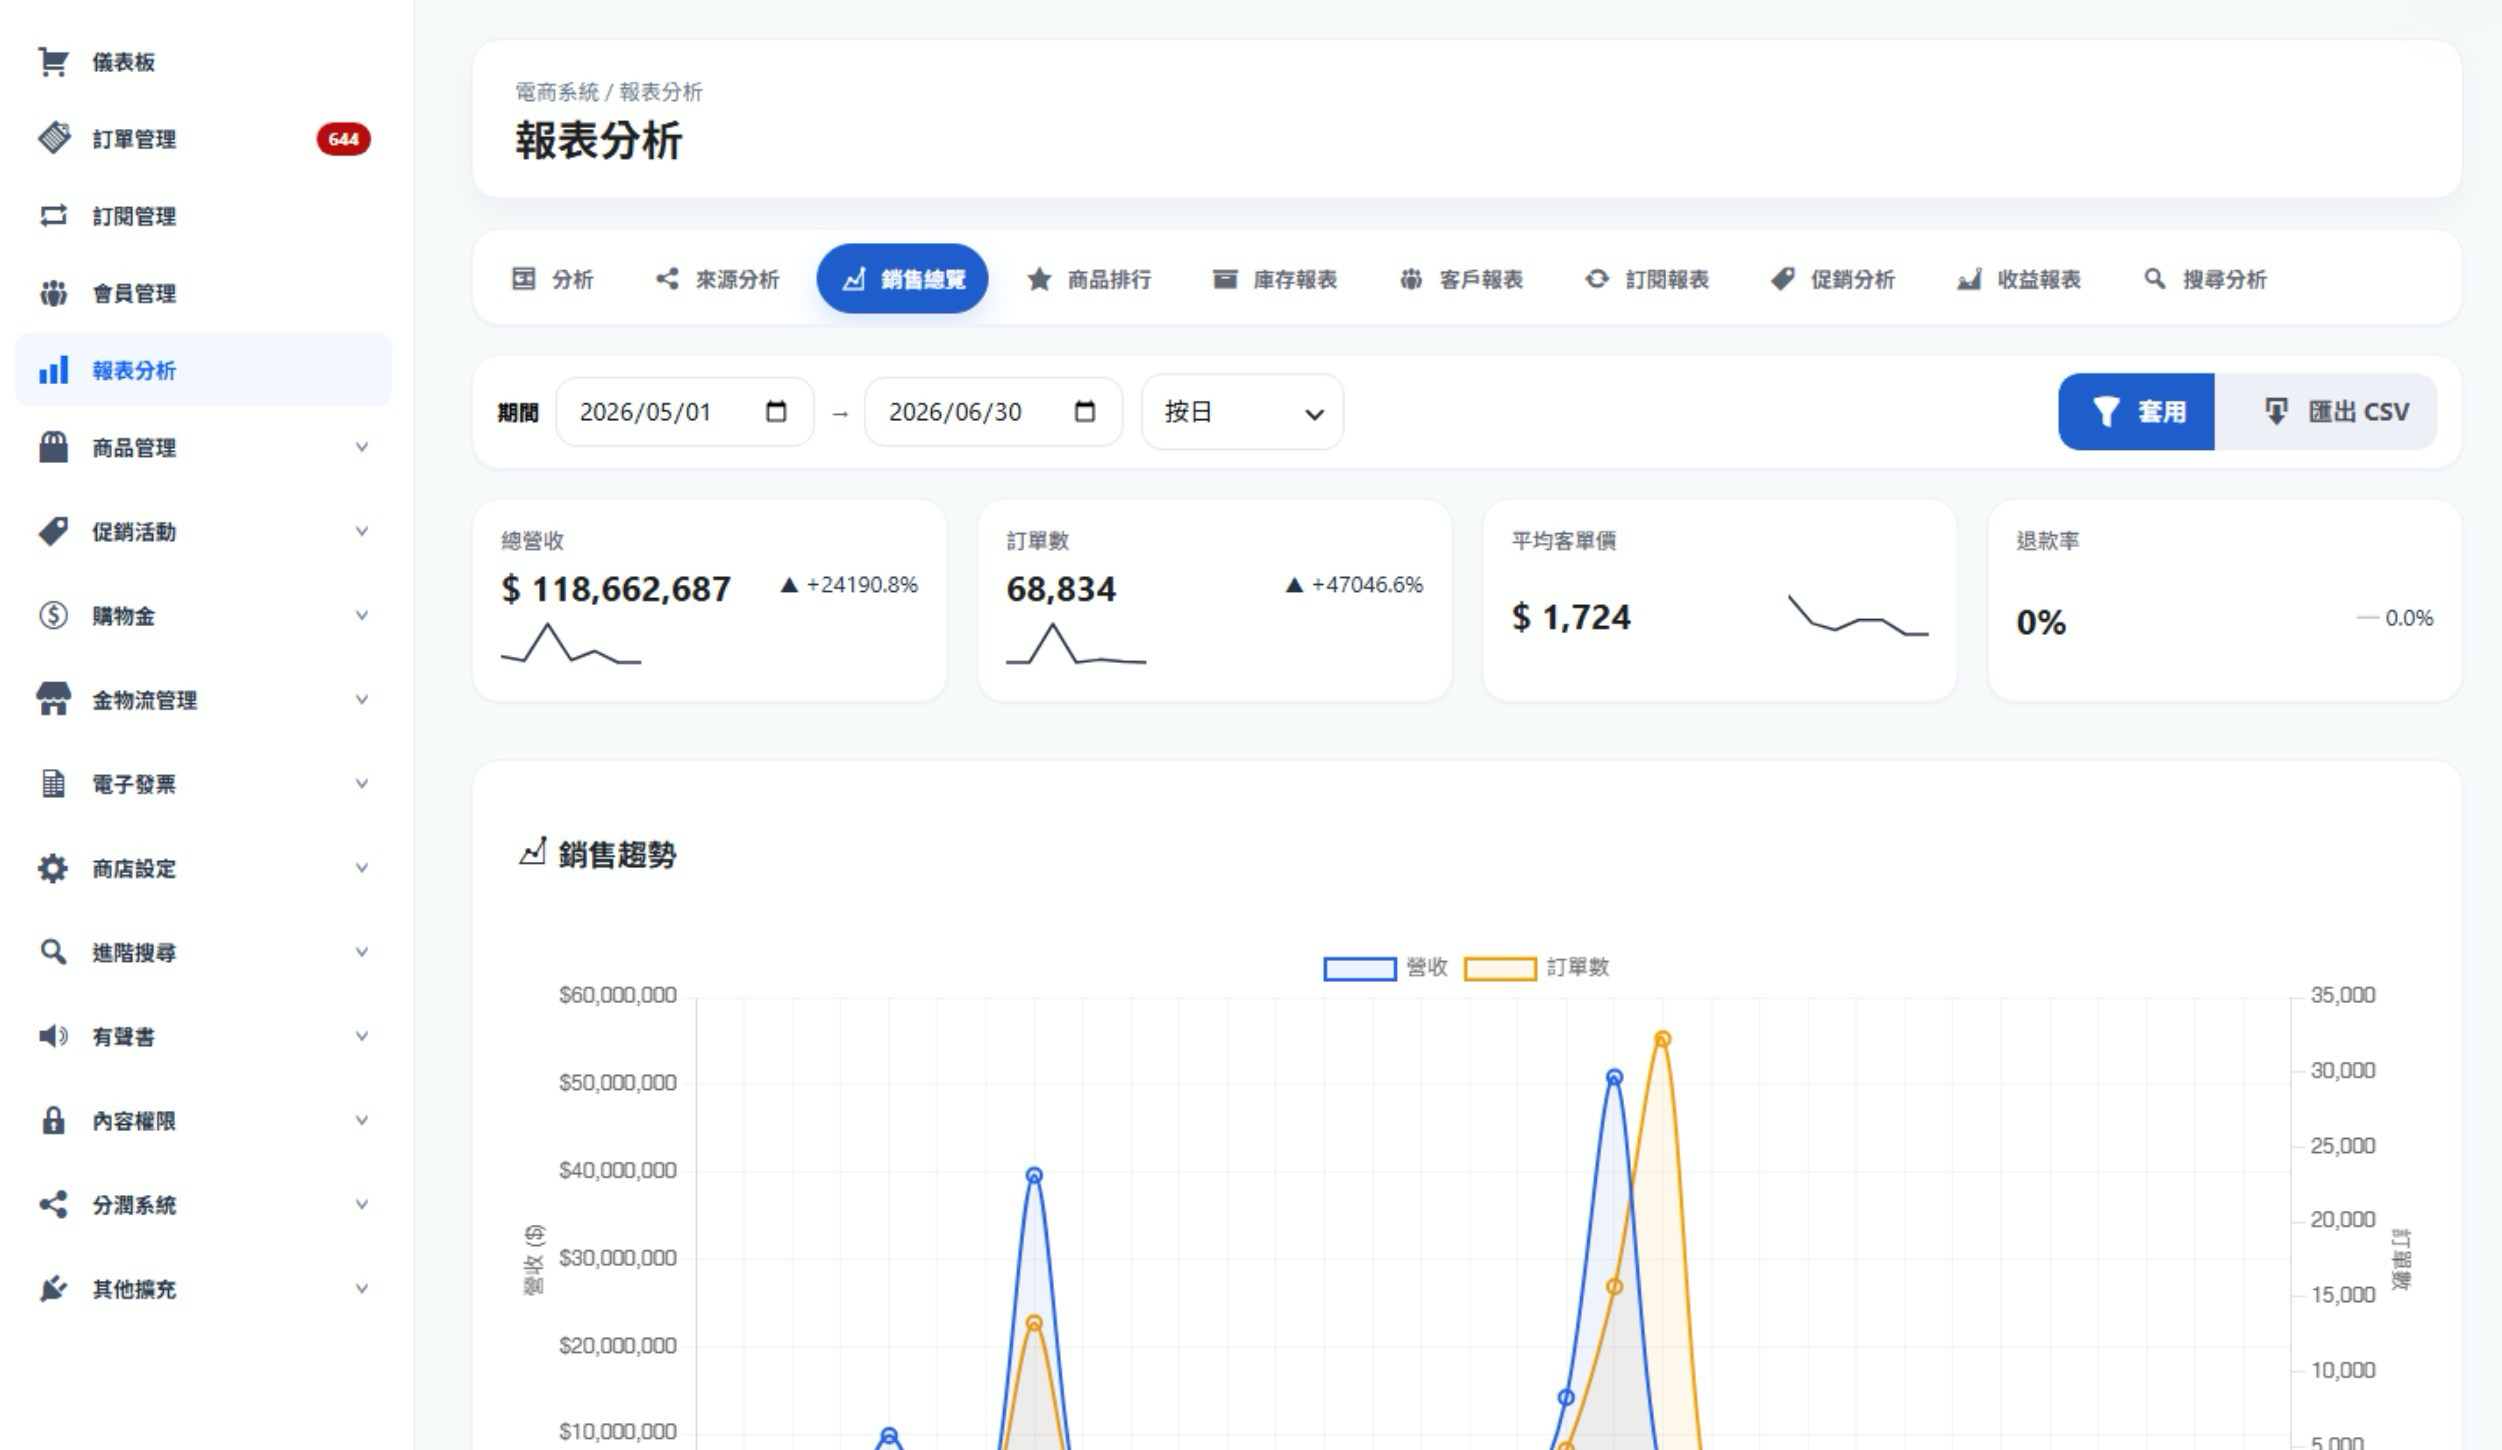Open the start date calendar picker icon

pyautogui.click(x=776, y=411)
